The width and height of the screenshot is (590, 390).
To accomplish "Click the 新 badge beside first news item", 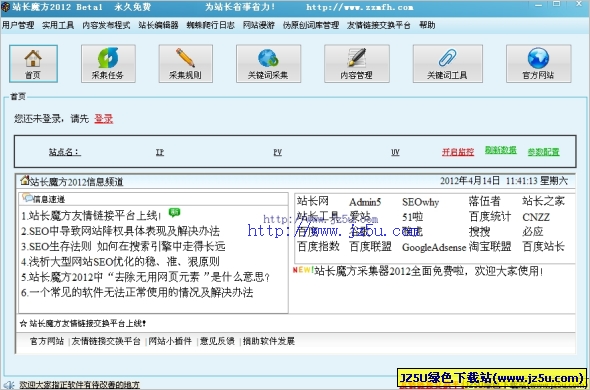I will point(174,213).
